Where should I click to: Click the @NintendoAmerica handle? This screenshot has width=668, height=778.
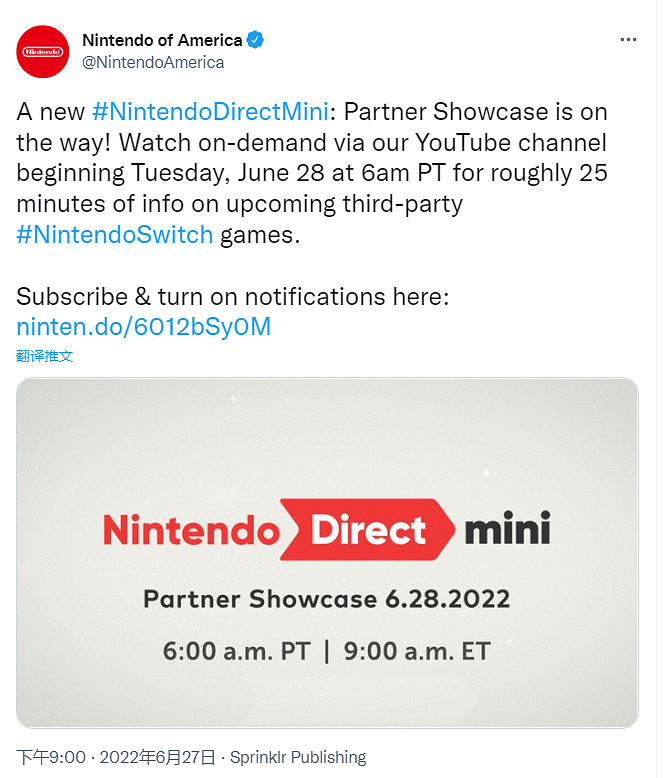click(x=152, y=62)
